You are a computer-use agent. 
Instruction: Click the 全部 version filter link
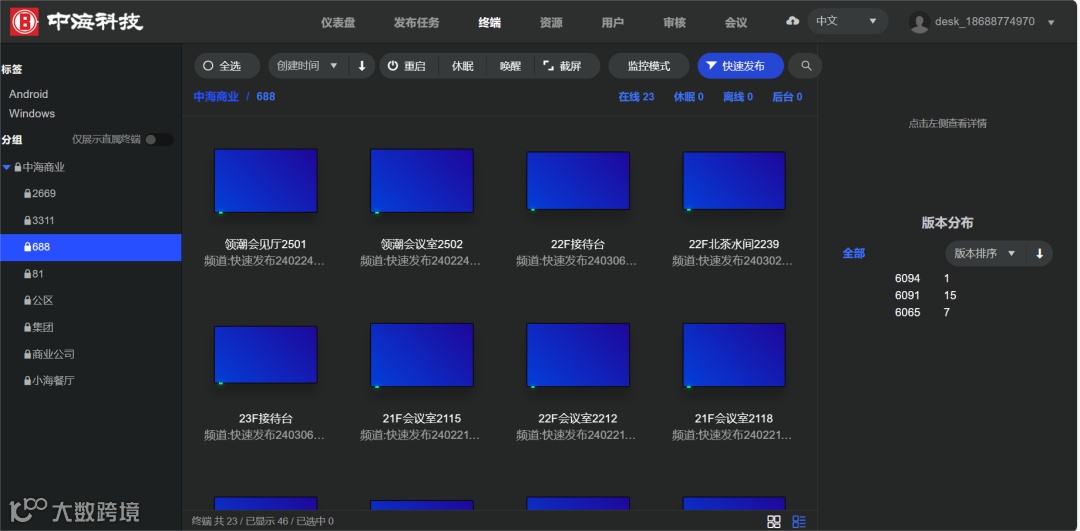point(853,253)
